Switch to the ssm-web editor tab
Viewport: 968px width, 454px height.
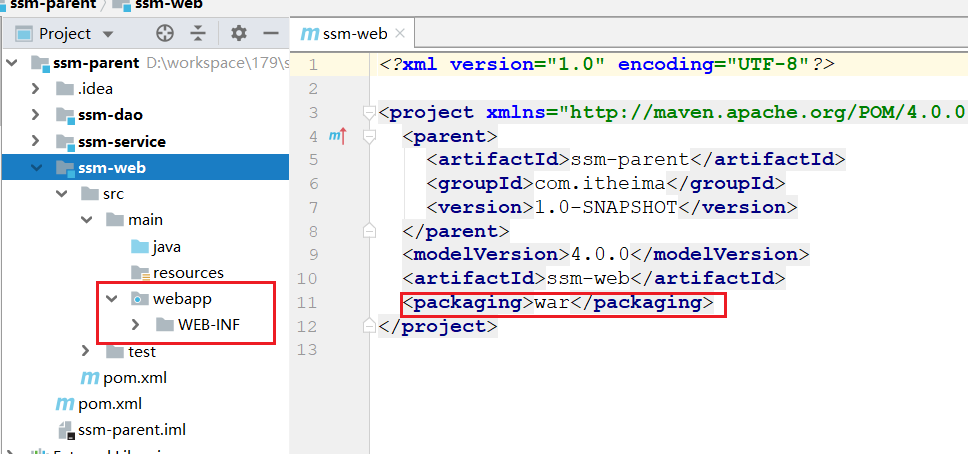344,34
